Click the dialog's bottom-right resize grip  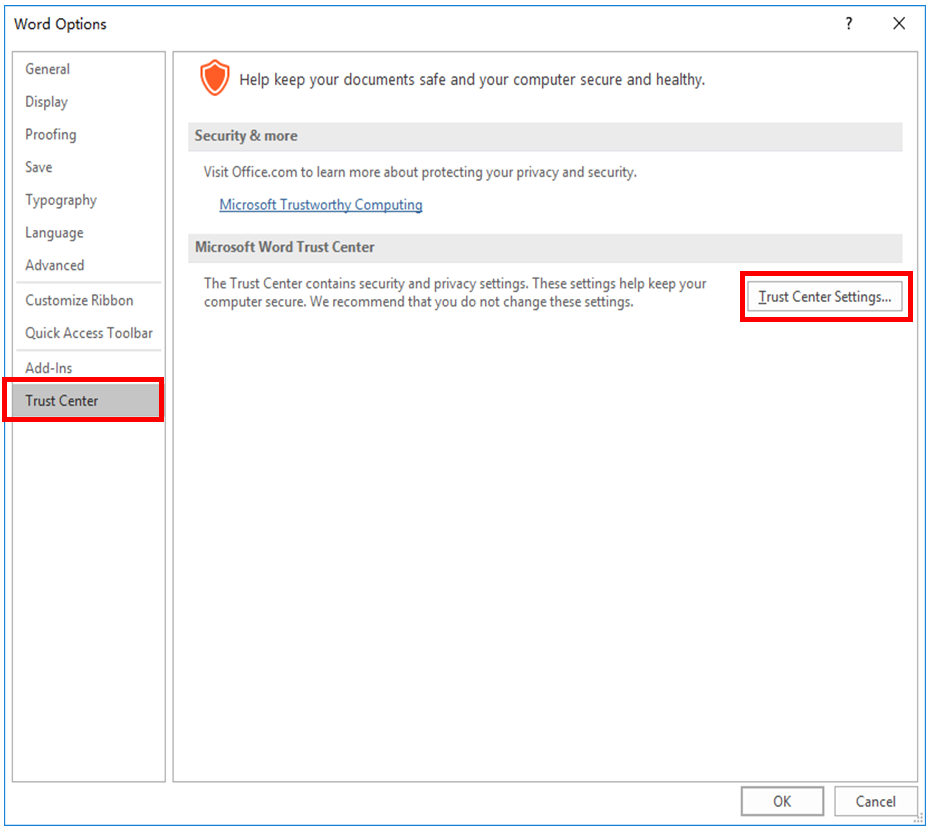click(x=919, y=818)
